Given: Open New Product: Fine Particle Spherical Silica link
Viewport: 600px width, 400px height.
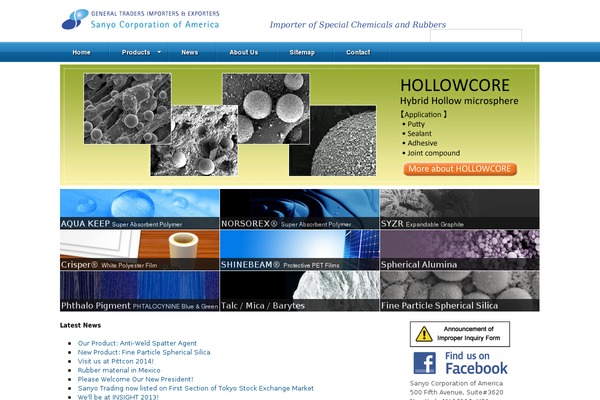Looking at the screenshot, I should pos(144,352).
